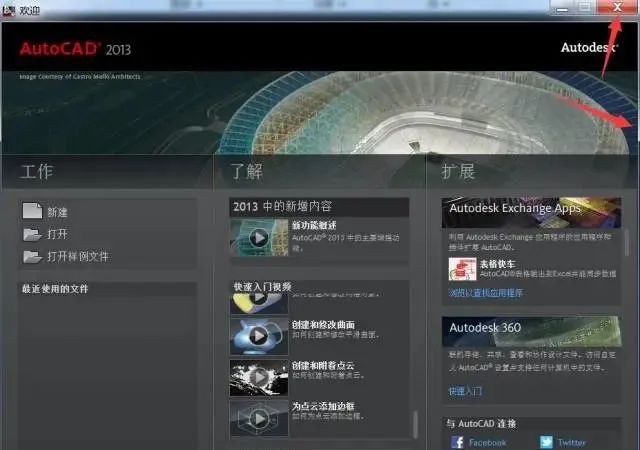Viewport: 640px width, 450px height.
Task: Open the Autodesk Exchange Apps banner
Action: click(531, 213)
